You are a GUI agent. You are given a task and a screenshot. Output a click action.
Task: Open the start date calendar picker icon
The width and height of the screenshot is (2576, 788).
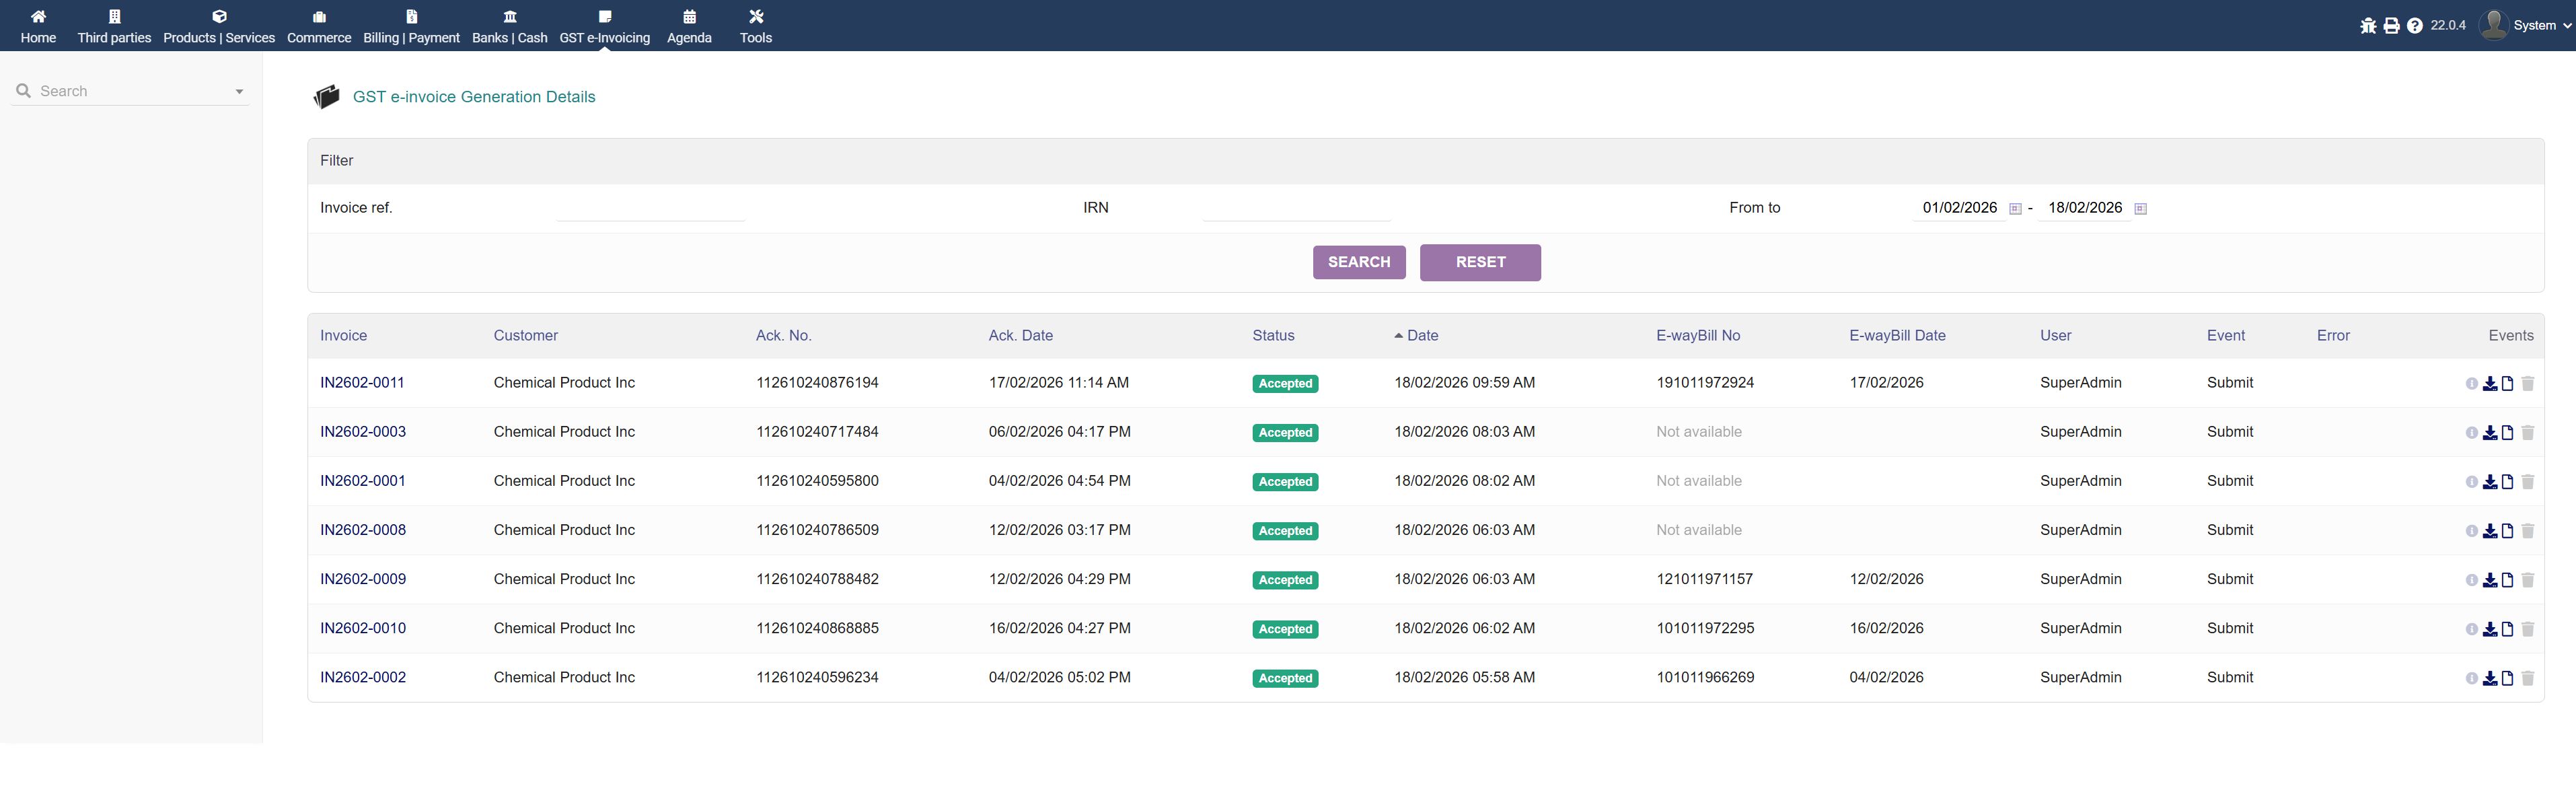click(x=2015, y=209)
